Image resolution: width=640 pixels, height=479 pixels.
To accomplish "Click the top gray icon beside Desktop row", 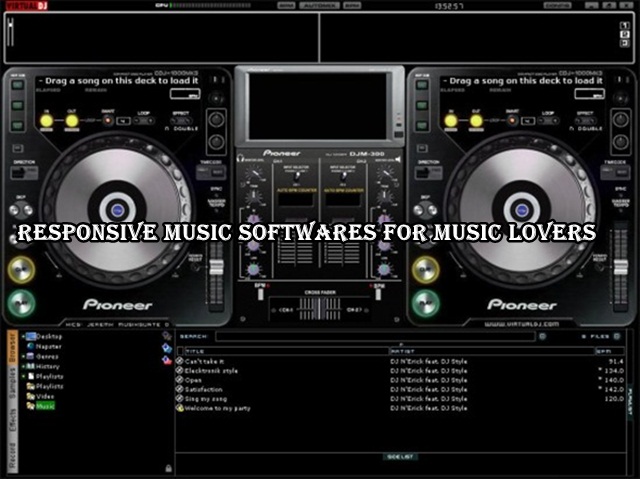I will click(x=167, y=336).
